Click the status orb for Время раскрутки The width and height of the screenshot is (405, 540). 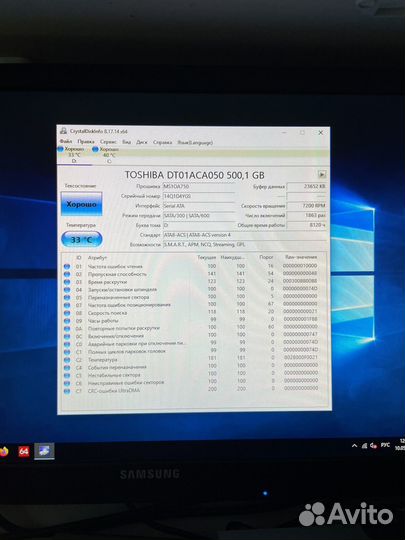click(x=67, y=282)
